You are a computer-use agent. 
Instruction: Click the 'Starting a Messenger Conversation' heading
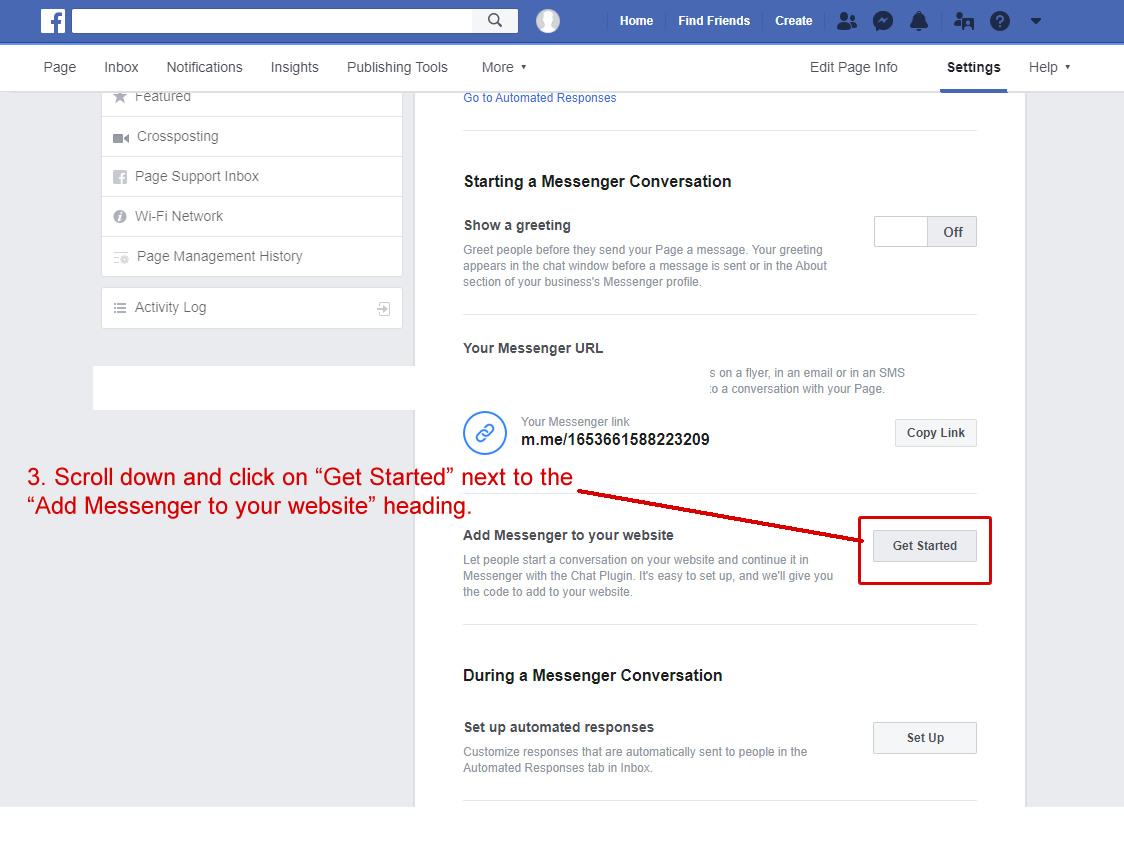[597, 181]
